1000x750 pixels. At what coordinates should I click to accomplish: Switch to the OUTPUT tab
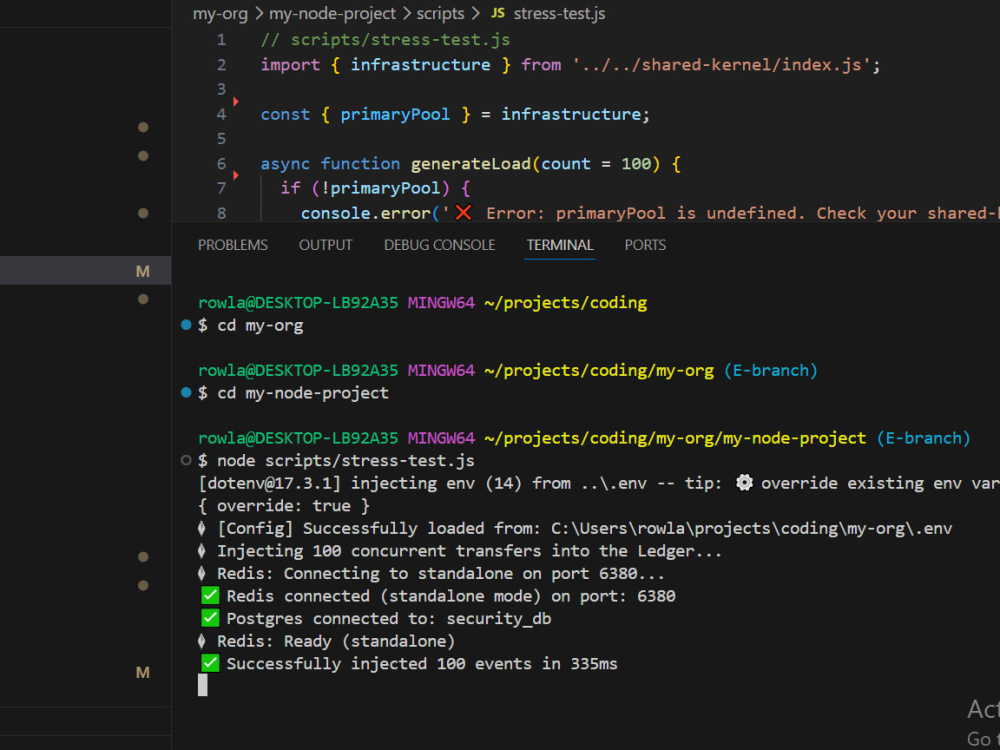click(325, 245)
